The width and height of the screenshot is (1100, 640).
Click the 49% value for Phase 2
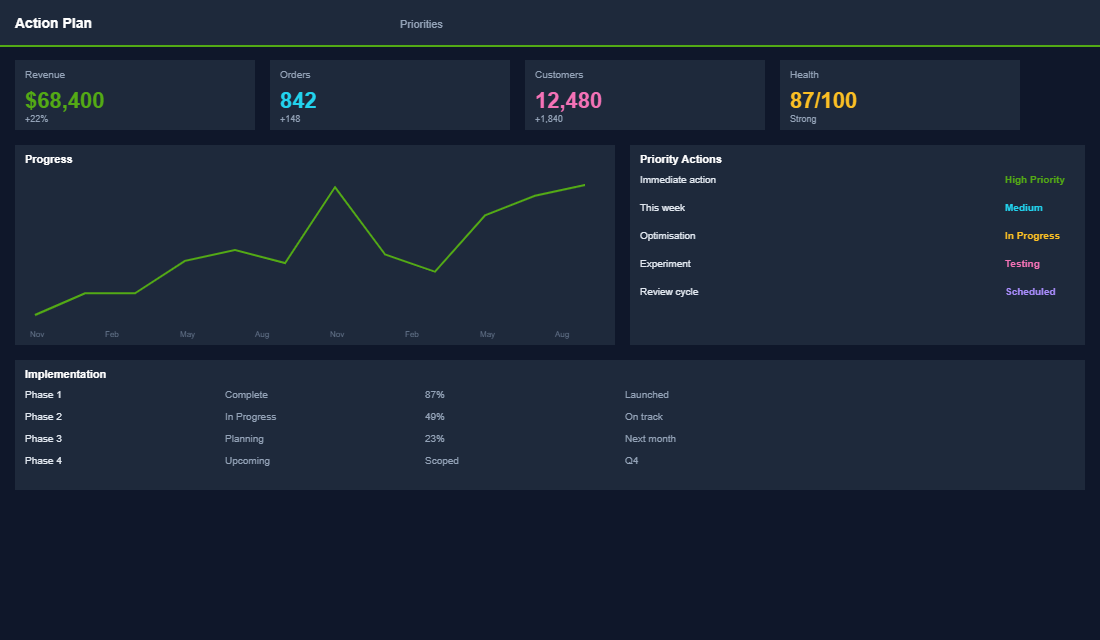click(x=434, y=416)
